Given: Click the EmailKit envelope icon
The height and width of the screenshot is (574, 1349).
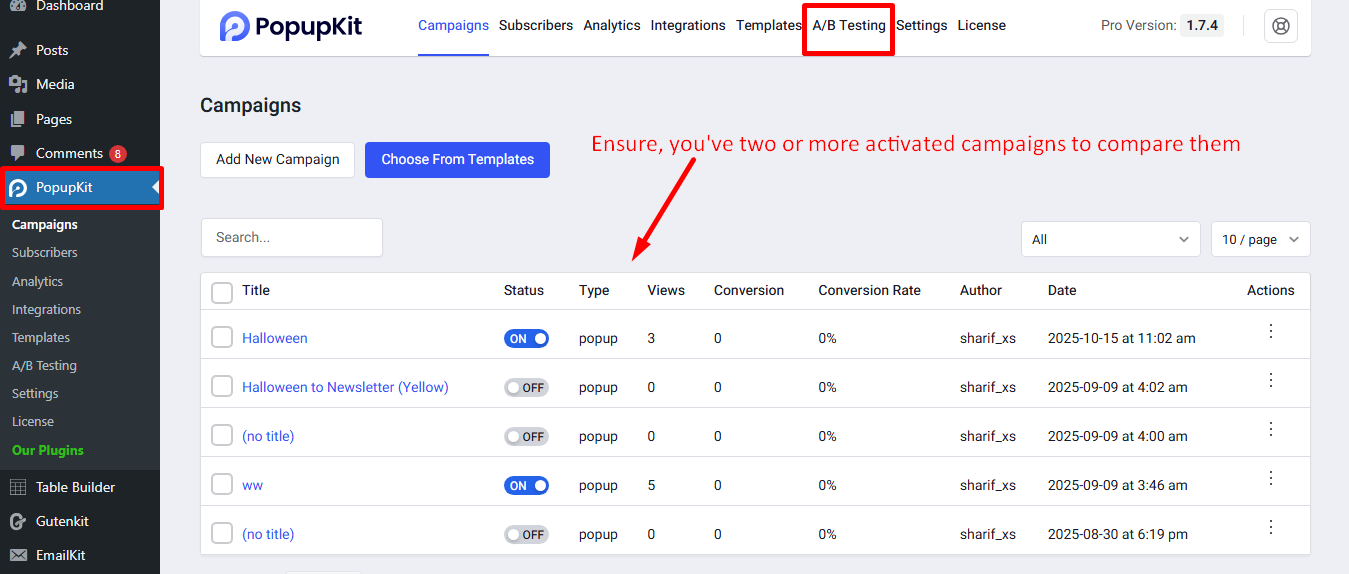Looking at the screenshot, I should pyautogui.click(x=18, y=555).
